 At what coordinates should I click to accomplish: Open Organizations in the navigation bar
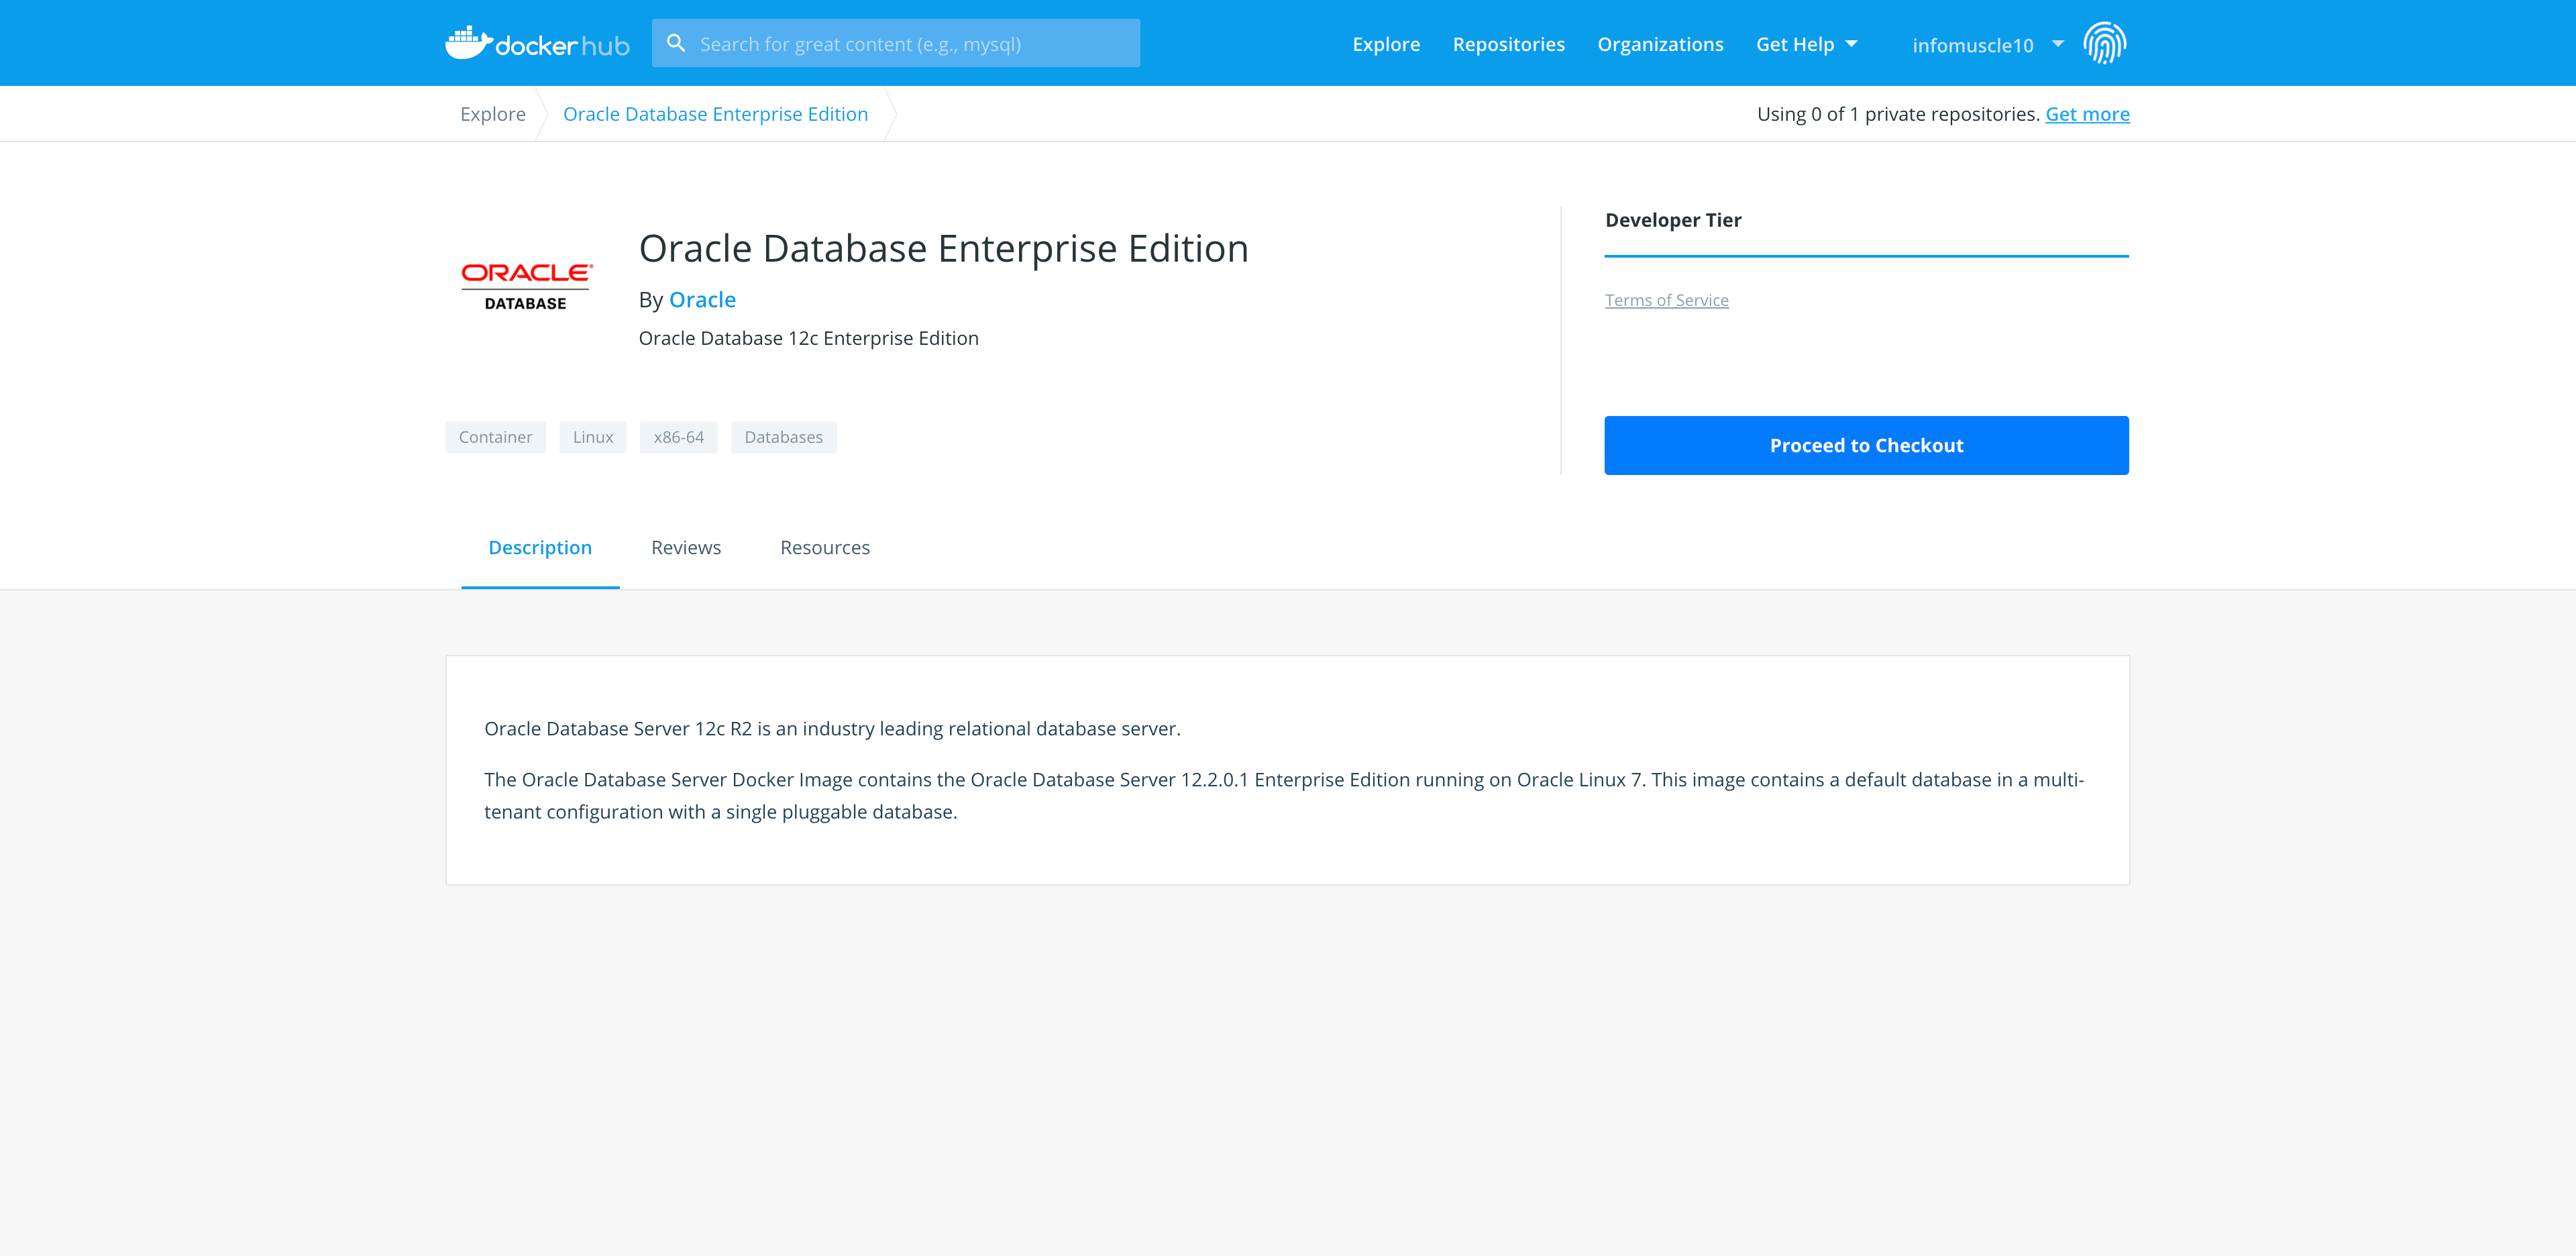[1660, 44]
